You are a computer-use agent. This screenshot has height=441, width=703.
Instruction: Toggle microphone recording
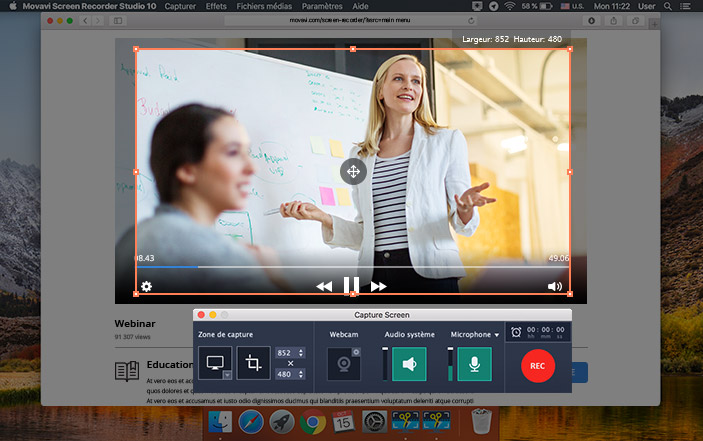tap(474, 364)
